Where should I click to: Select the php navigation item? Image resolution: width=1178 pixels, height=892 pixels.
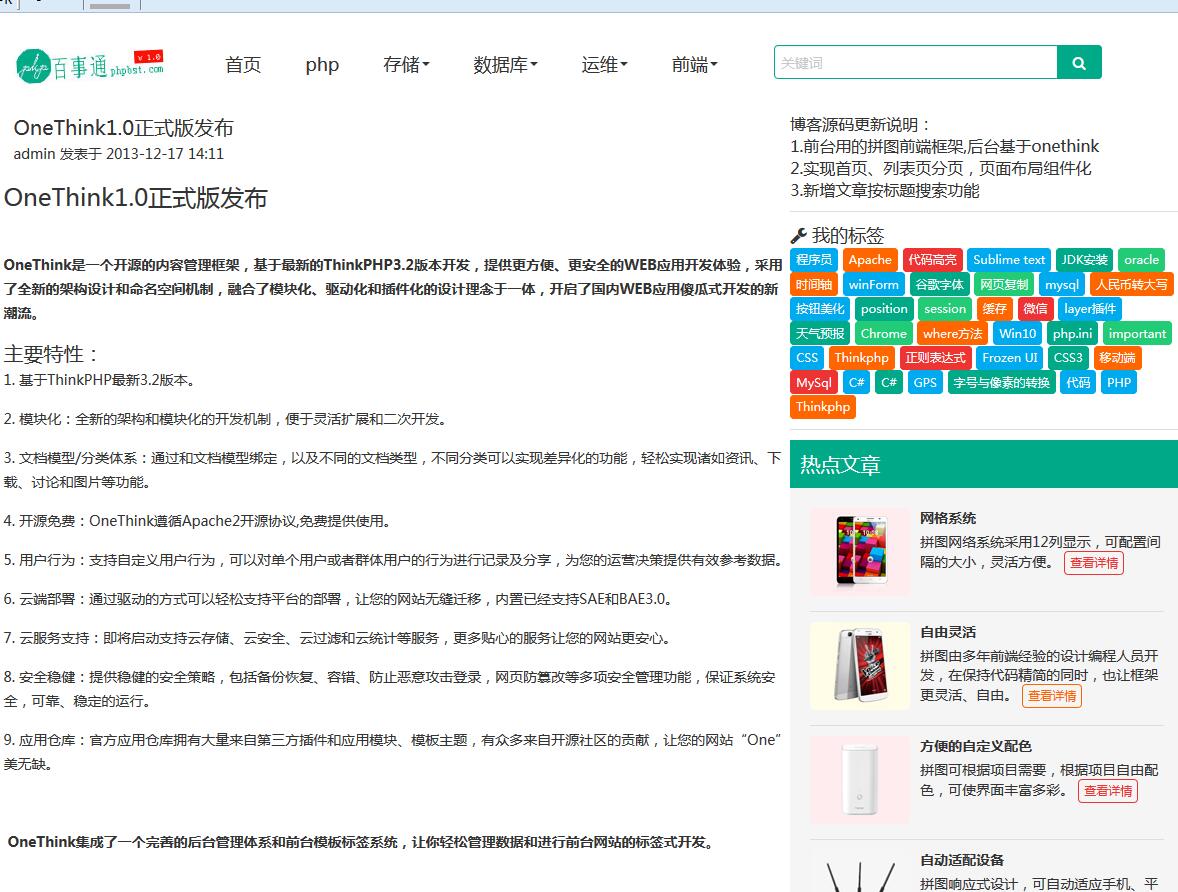(322, 65)
